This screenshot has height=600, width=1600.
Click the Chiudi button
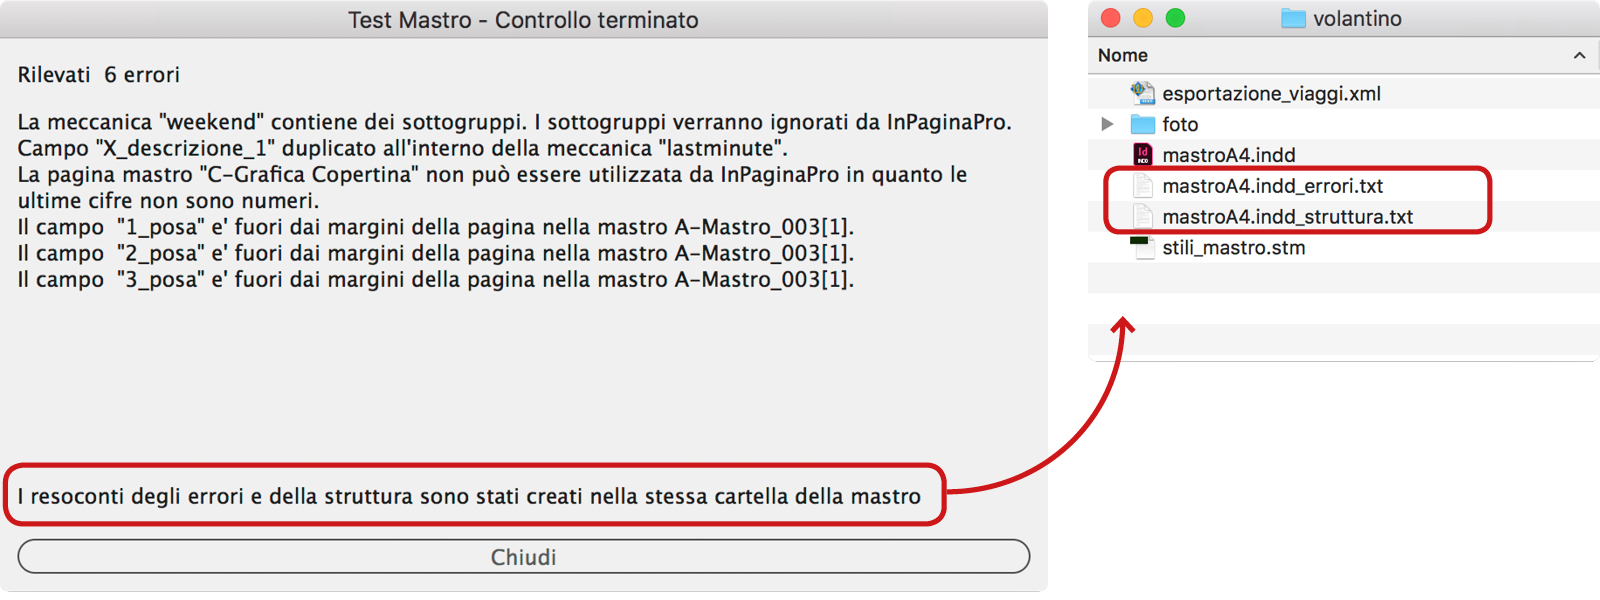pos(523,557)
